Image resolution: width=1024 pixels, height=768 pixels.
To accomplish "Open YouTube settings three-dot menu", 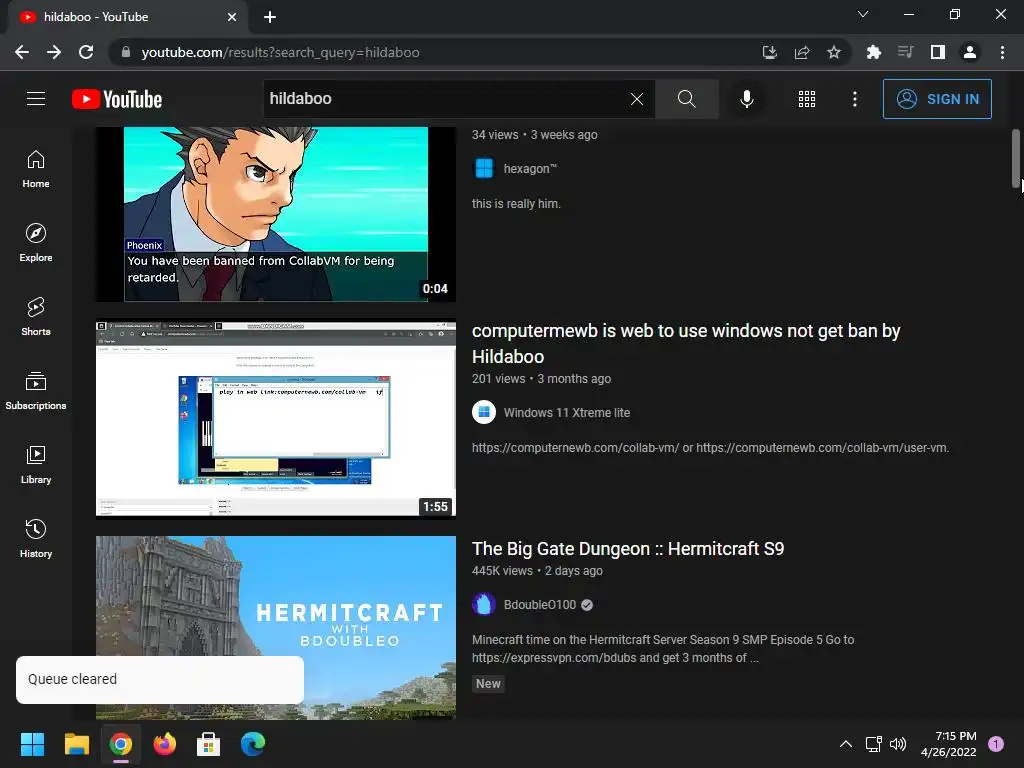I will pyautogui.click(x=855, y=99).
